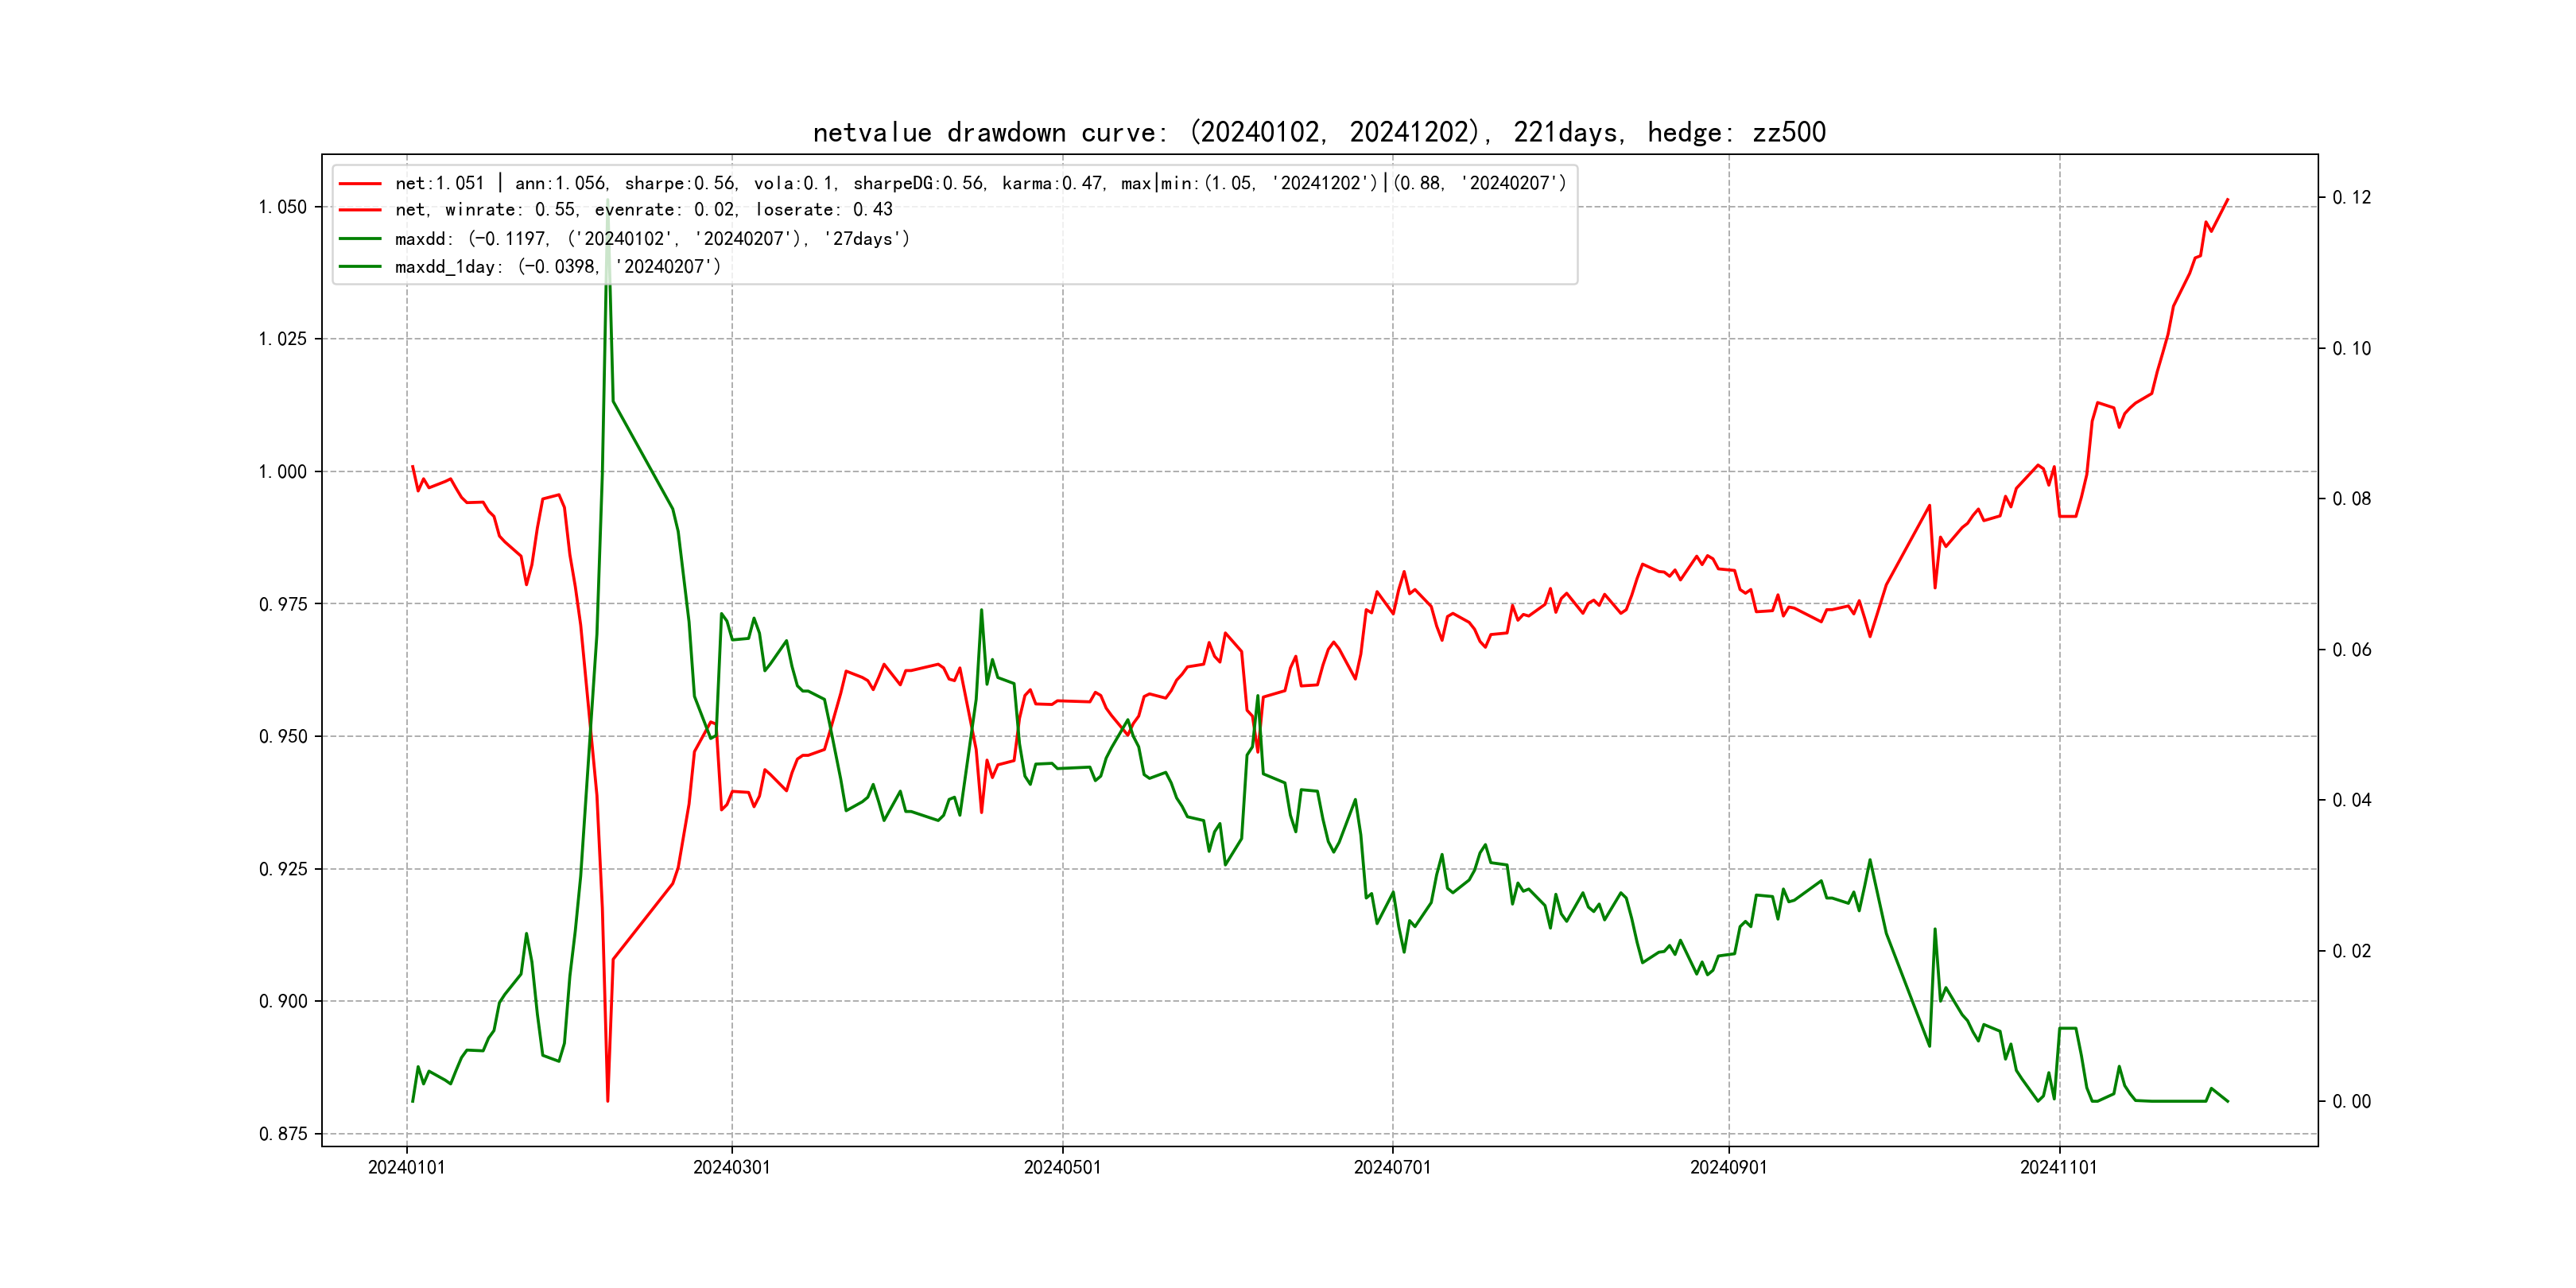Click the 1.050 left axis tick label
2576x1288 pixels.
point(283,207)
